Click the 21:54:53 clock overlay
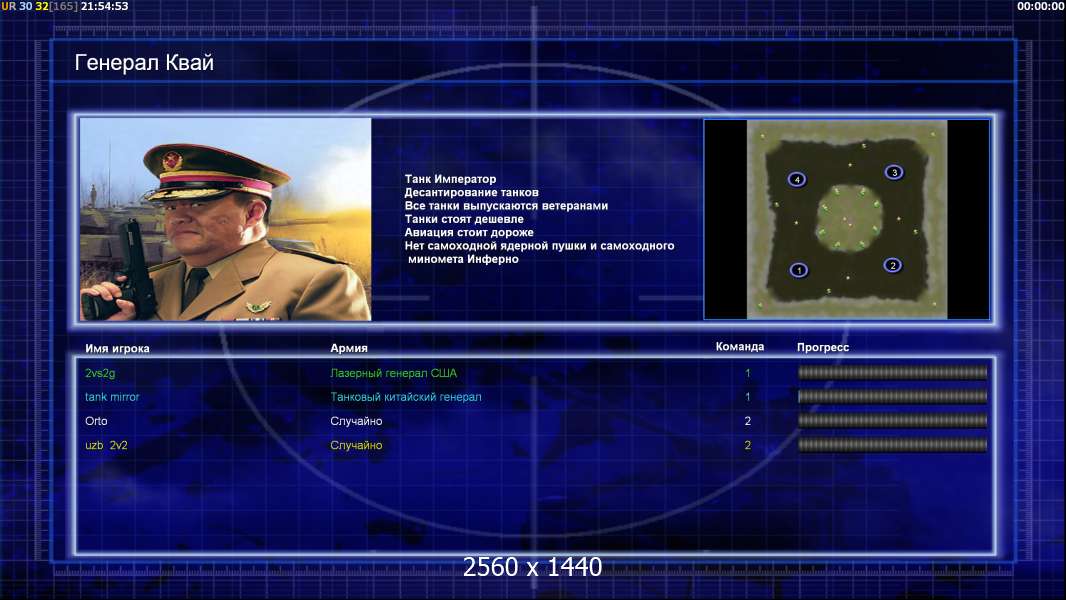The width and height of the screenshot is (1066, 600). pyautogui.click(x=104, y=6)
